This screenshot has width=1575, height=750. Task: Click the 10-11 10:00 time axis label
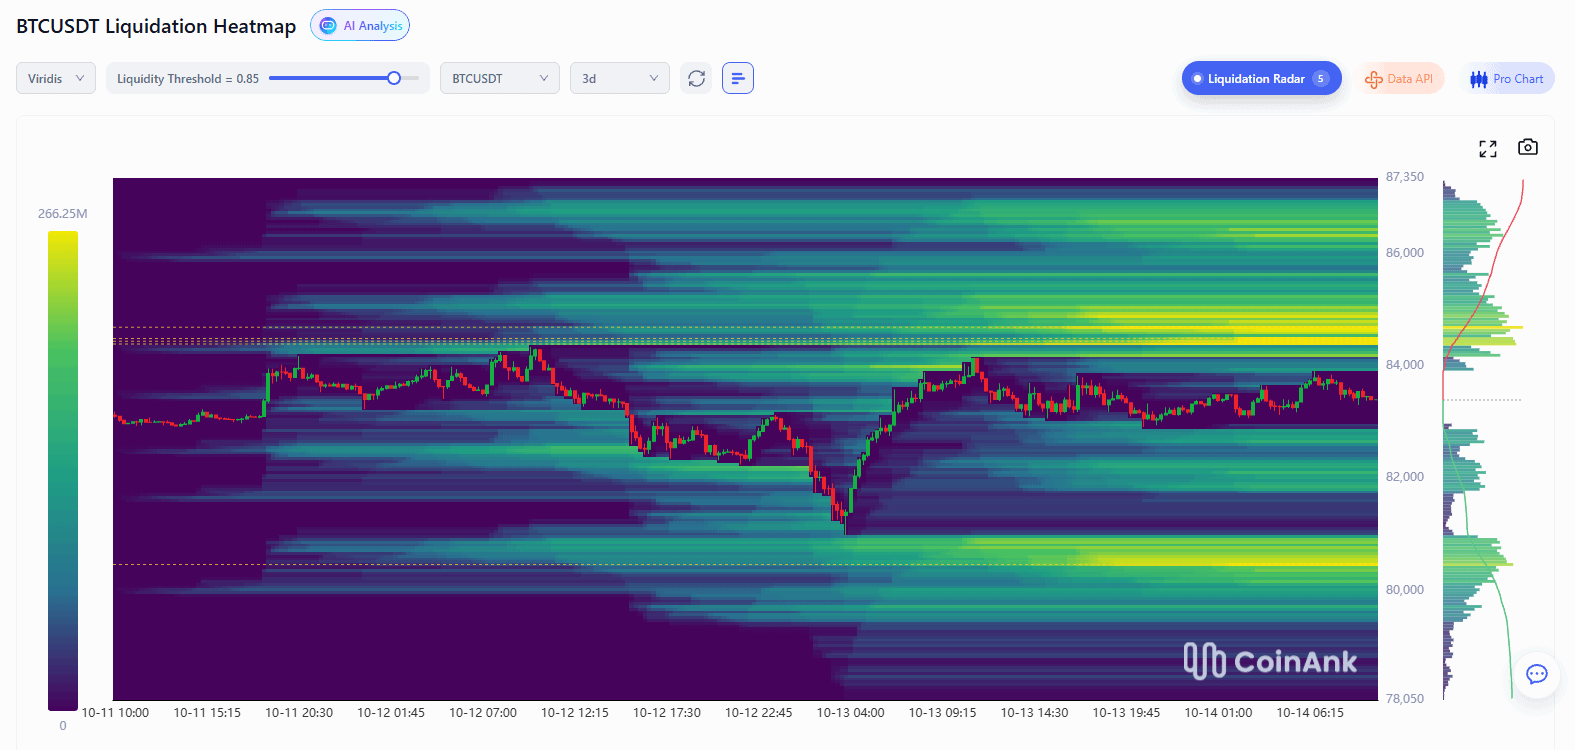tap(115, 713)
